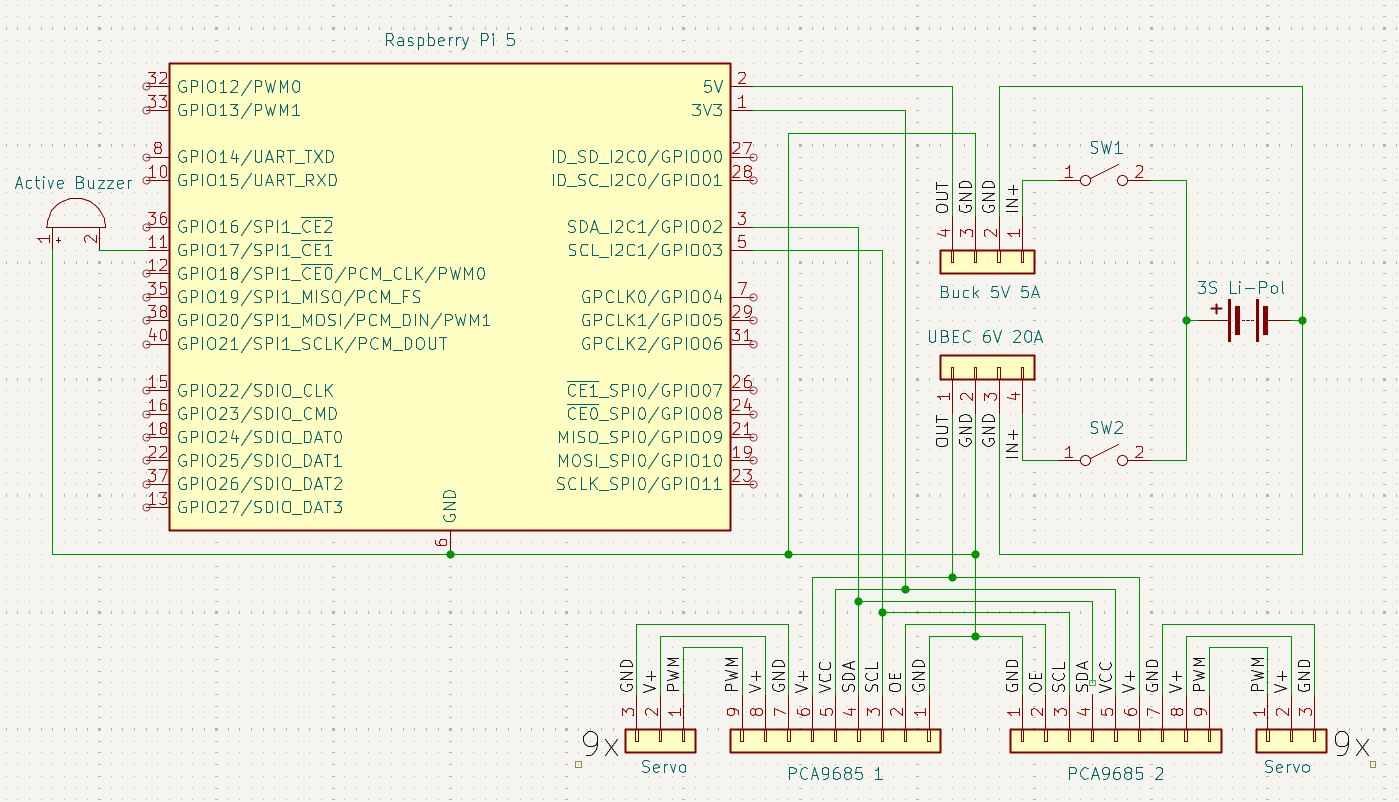Select the CE0_SPI0/GPIO08 pin label
This screenshot has width=1399, height=802.
coord(645,413)
